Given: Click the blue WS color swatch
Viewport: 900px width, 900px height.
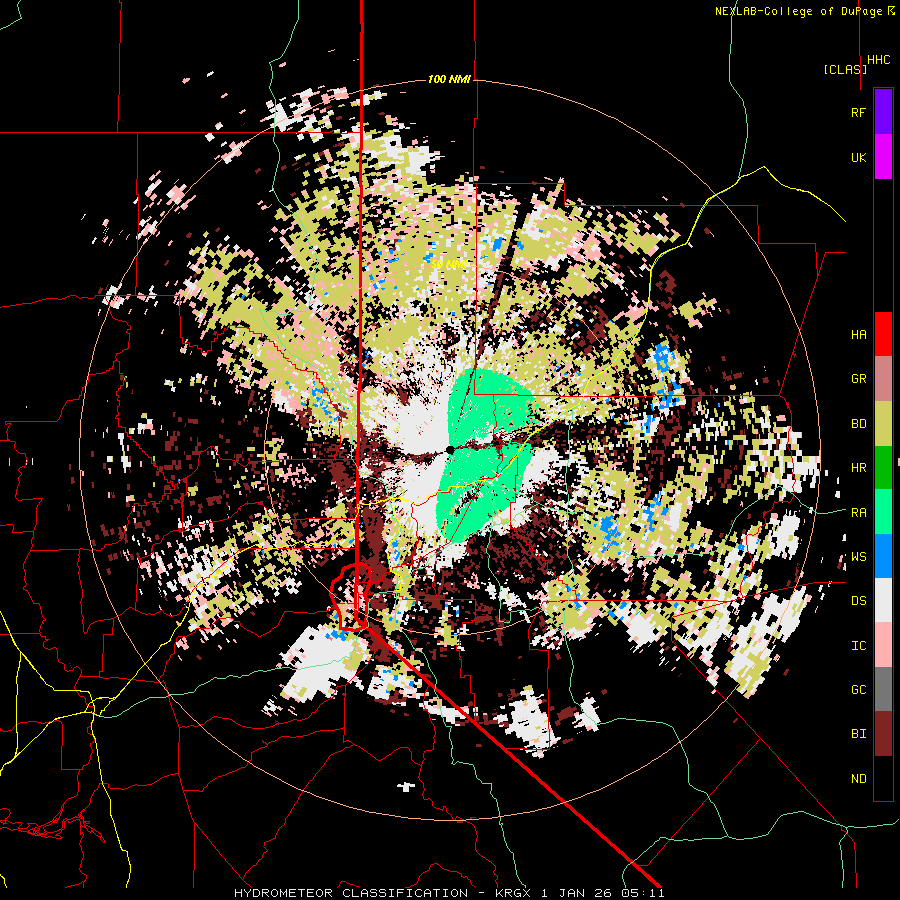Looking at the screenshot, I should [x=883, y=556].
